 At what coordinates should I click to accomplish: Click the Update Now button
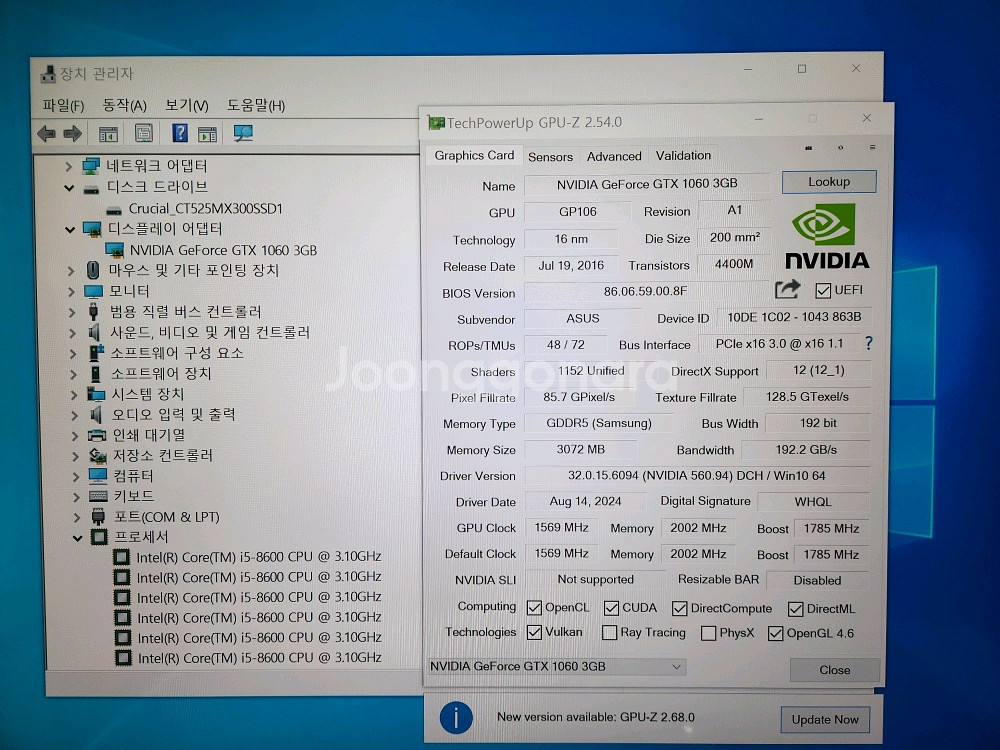(x=825, y=719)
